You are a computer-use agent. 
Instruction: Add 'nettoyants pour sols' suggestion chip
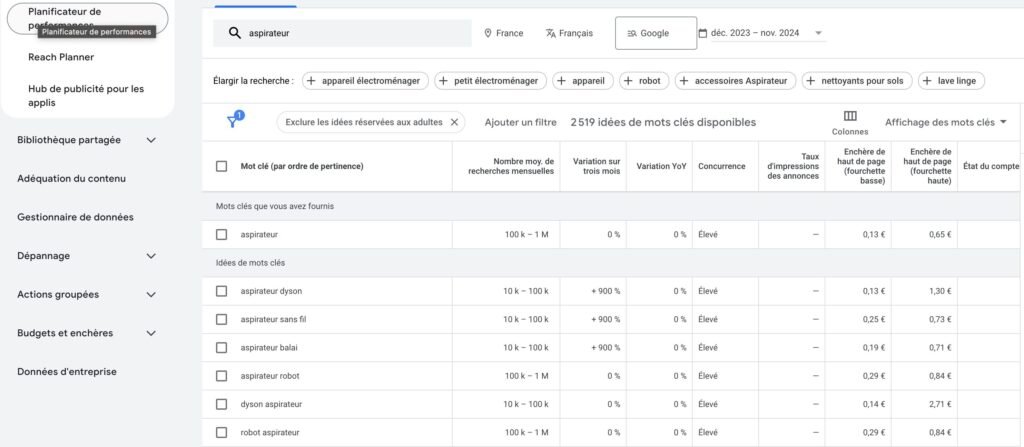(x=857, y=81)
